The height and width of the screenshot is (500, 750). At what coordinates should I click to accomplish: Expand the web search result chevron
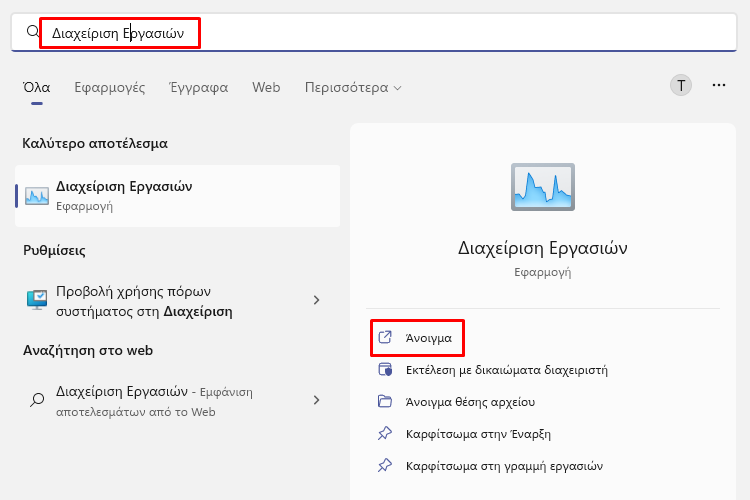(316, 400)
